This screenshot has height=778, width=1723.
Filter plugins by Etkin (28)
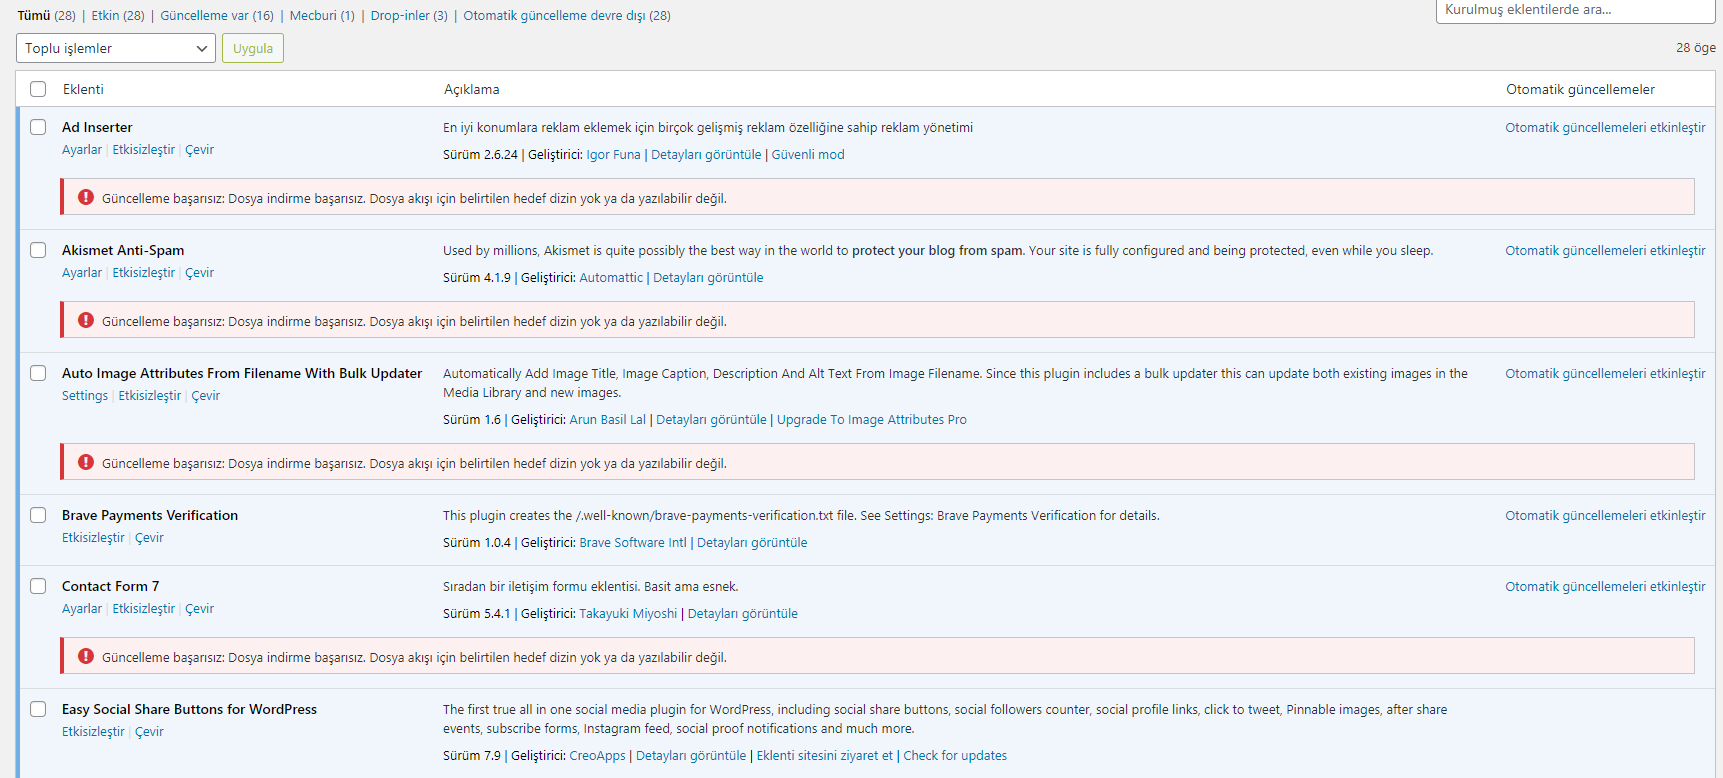point(118,16)
